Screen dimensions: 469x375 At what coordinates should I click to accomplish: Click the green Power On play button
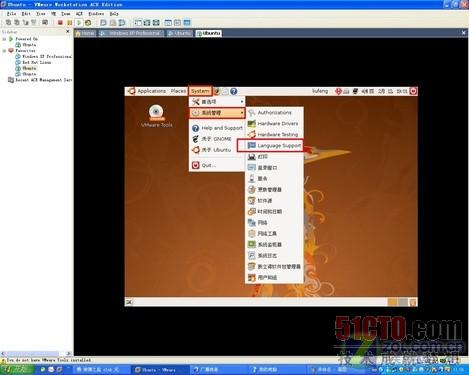[x=79, y=23]
